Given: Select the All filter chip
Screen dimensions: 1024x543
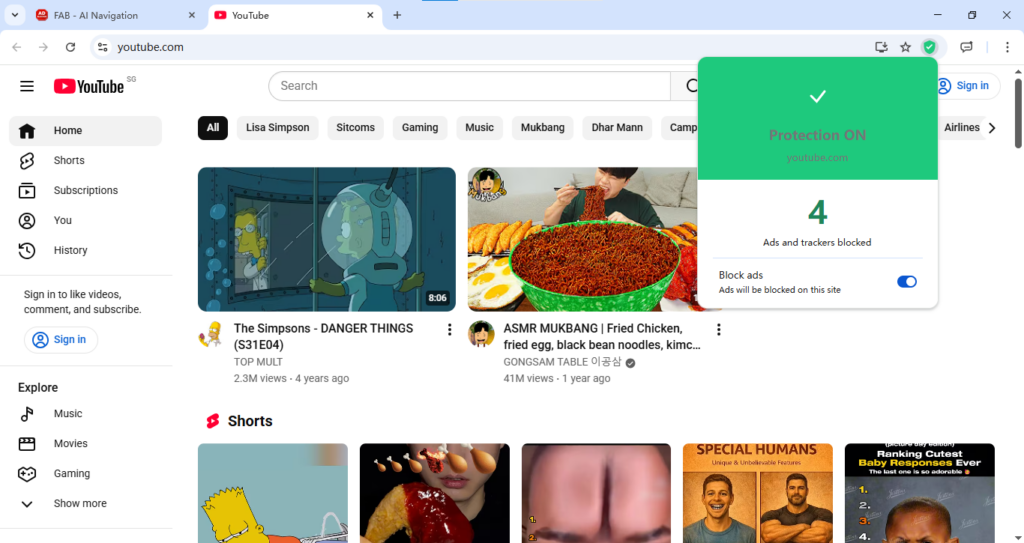Looking at the screenshot, I should 213,127.
